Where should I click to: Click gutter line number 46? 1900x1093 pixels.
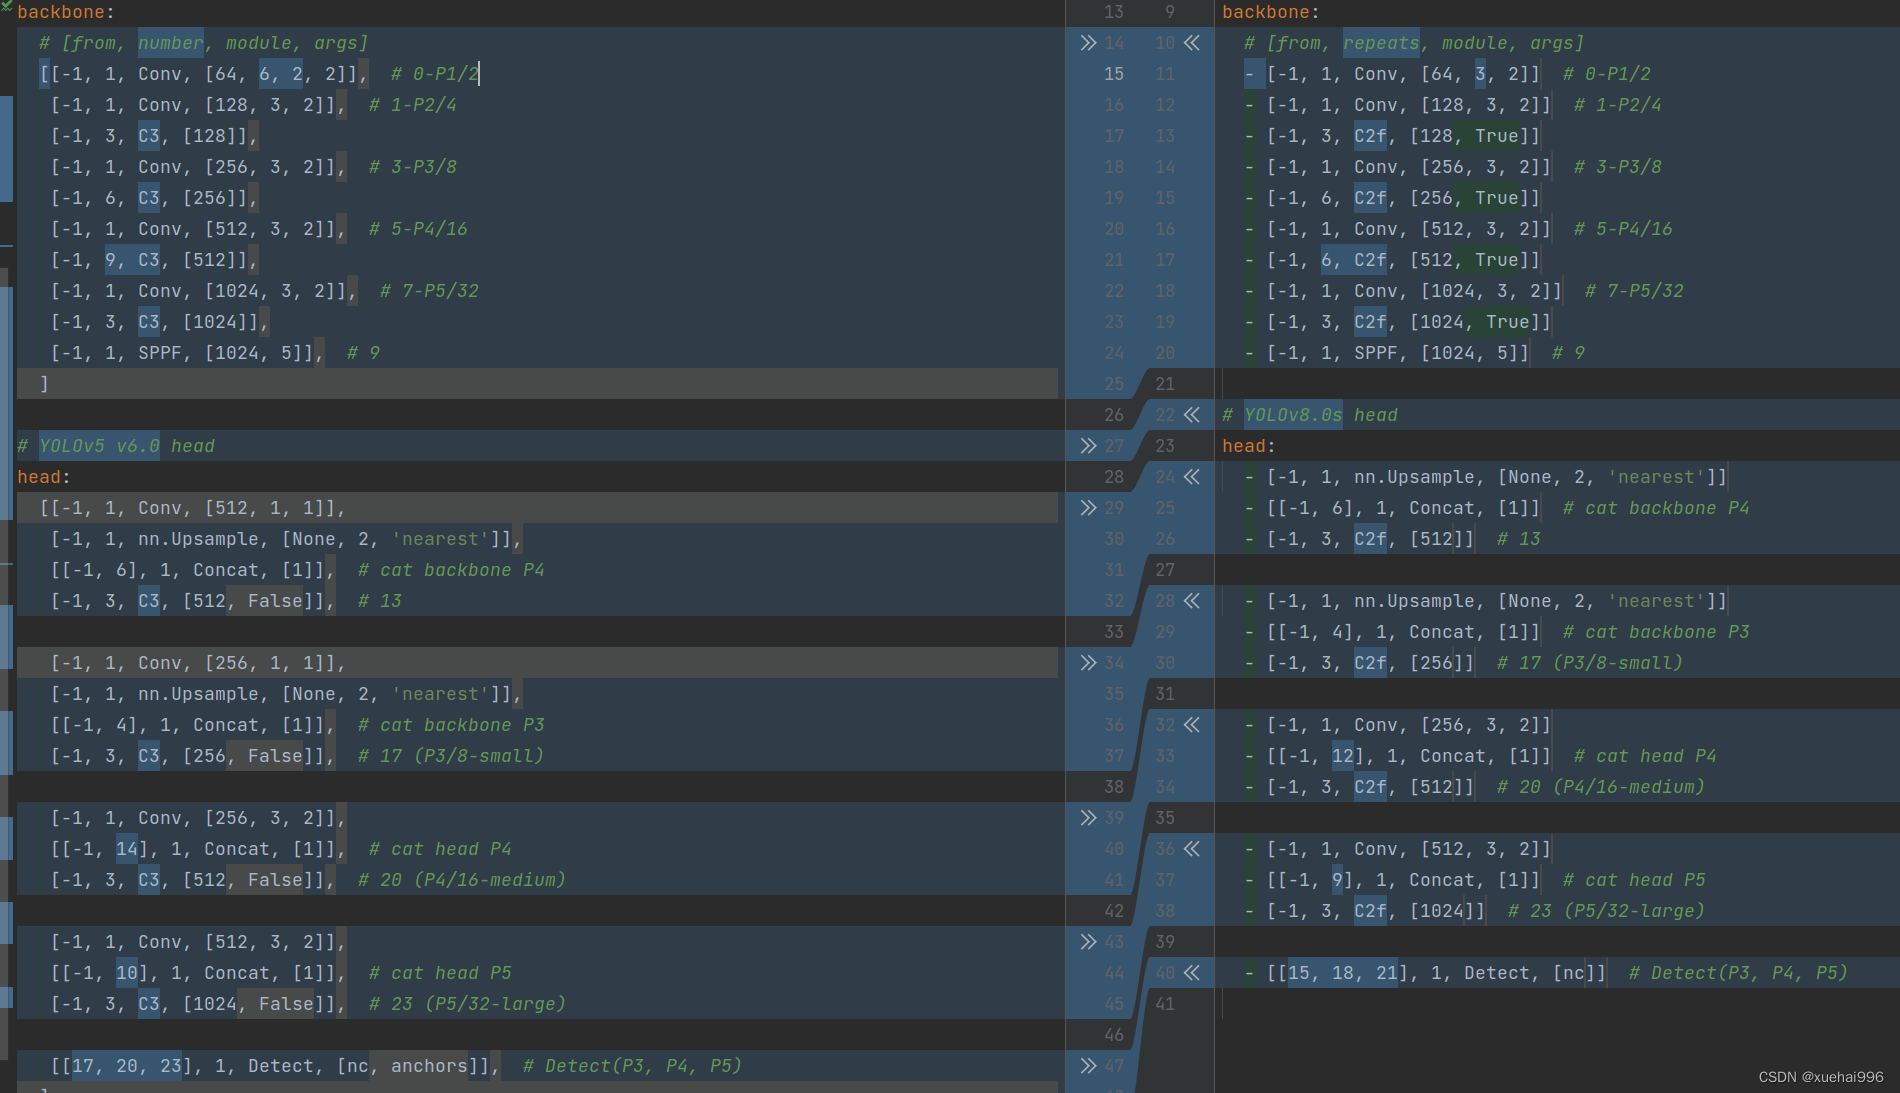point(1114,1035)
